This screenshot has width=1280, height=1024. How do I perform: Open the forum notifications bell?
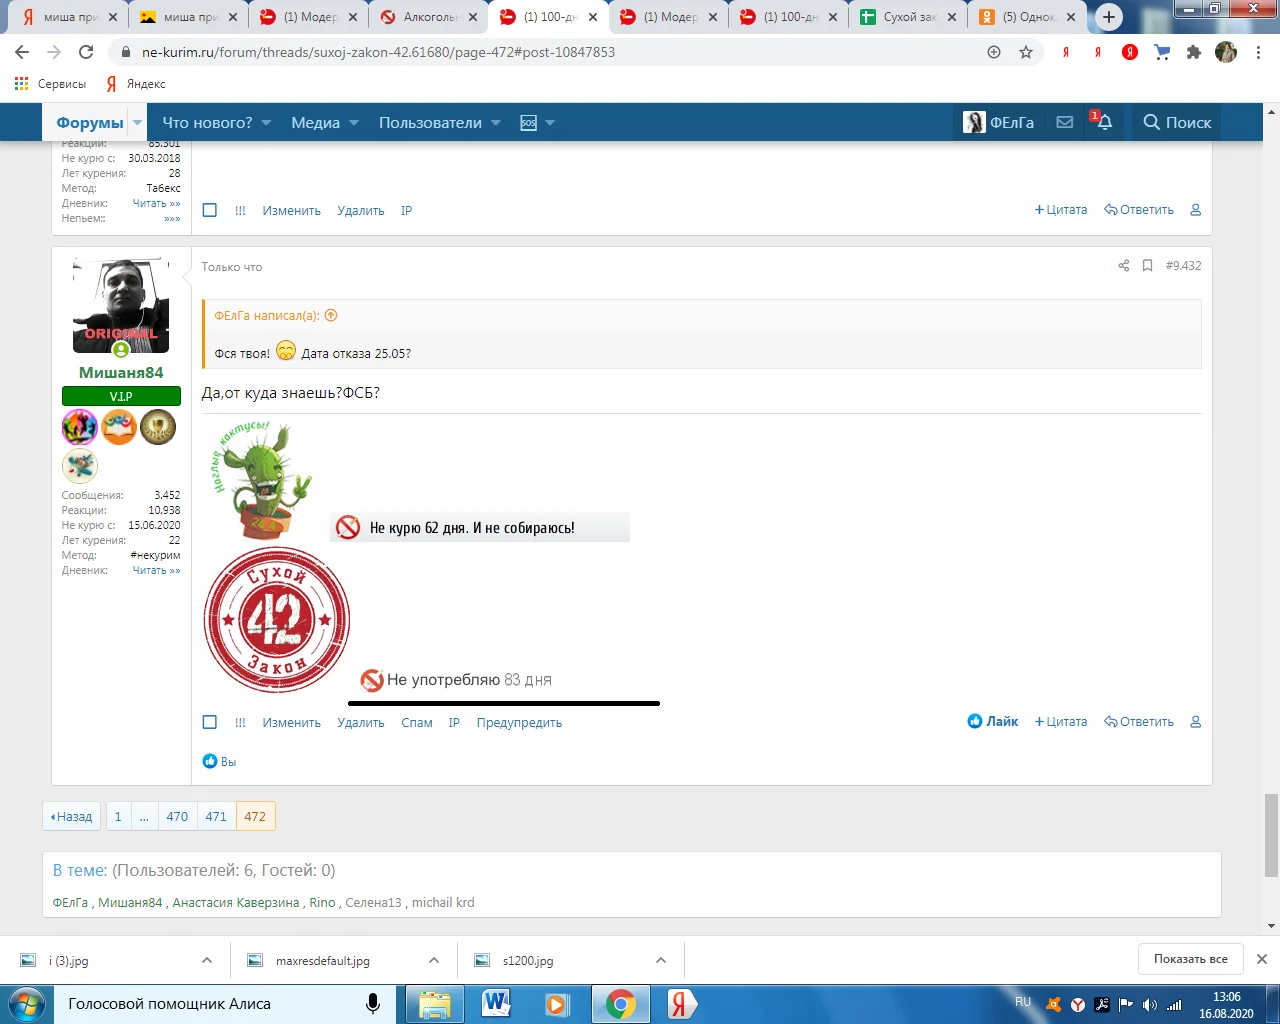point(1104,122)
